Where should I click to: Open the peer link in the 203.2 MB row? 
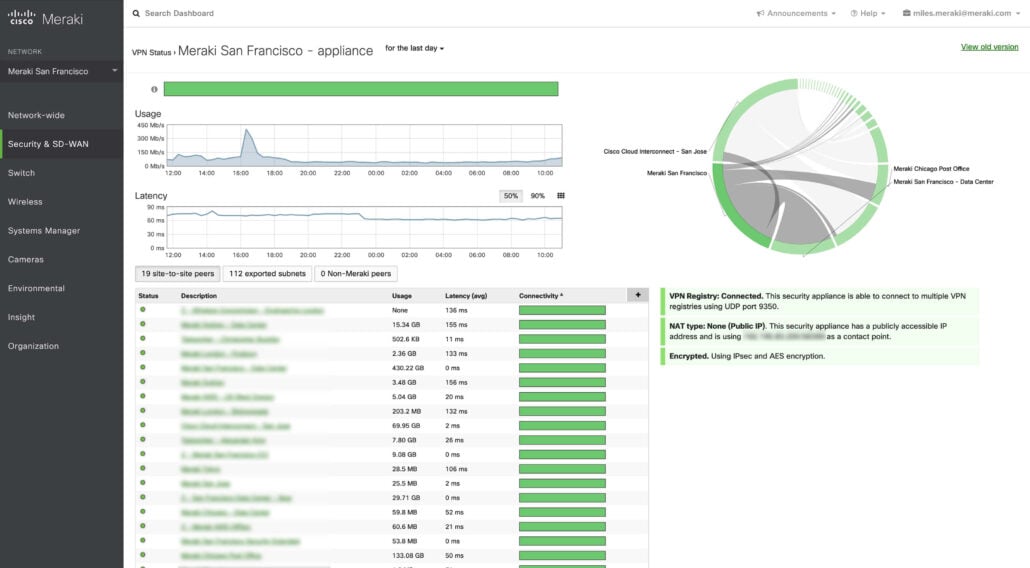point(225,412)
